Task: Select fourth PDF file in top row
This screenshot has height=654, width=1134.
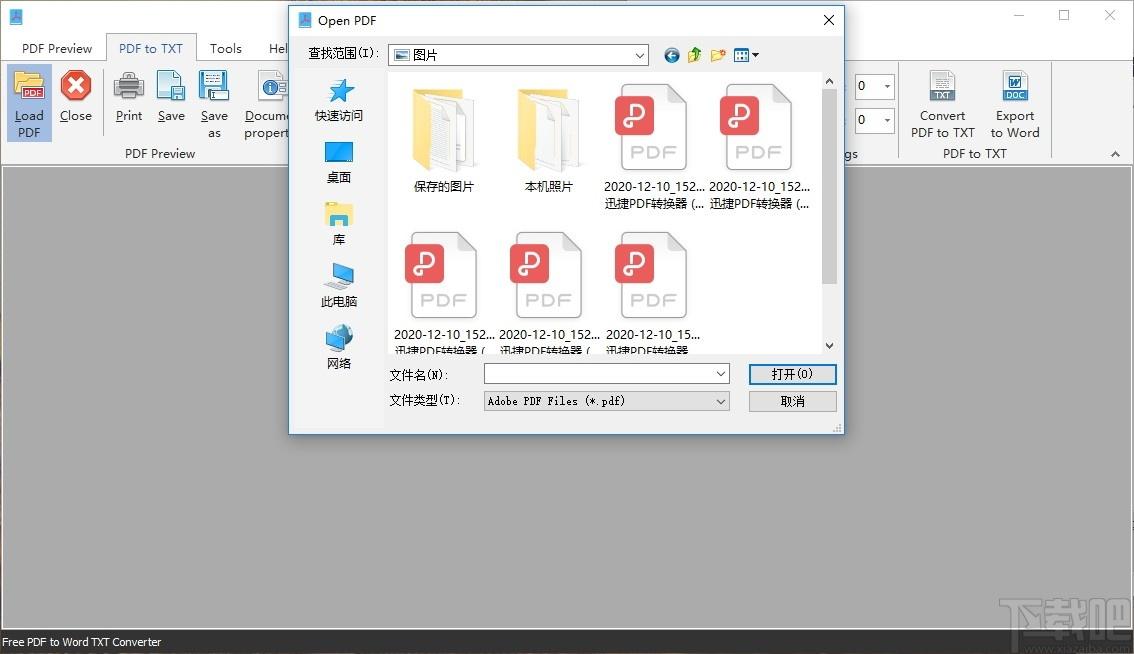Action: click(759, 147)
